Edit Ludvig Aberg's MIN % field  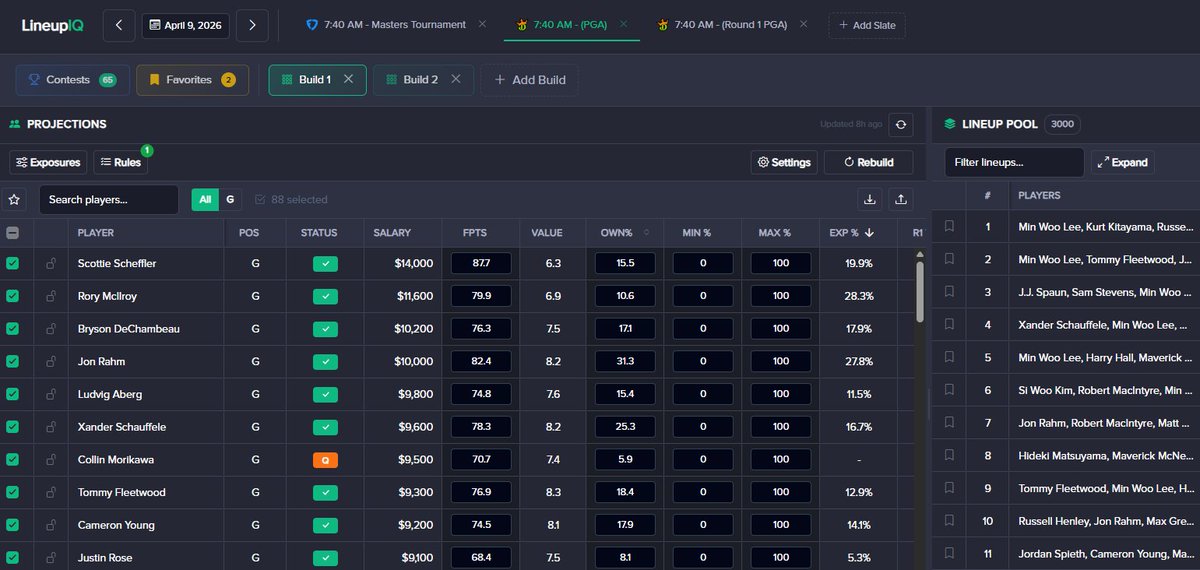703,394
